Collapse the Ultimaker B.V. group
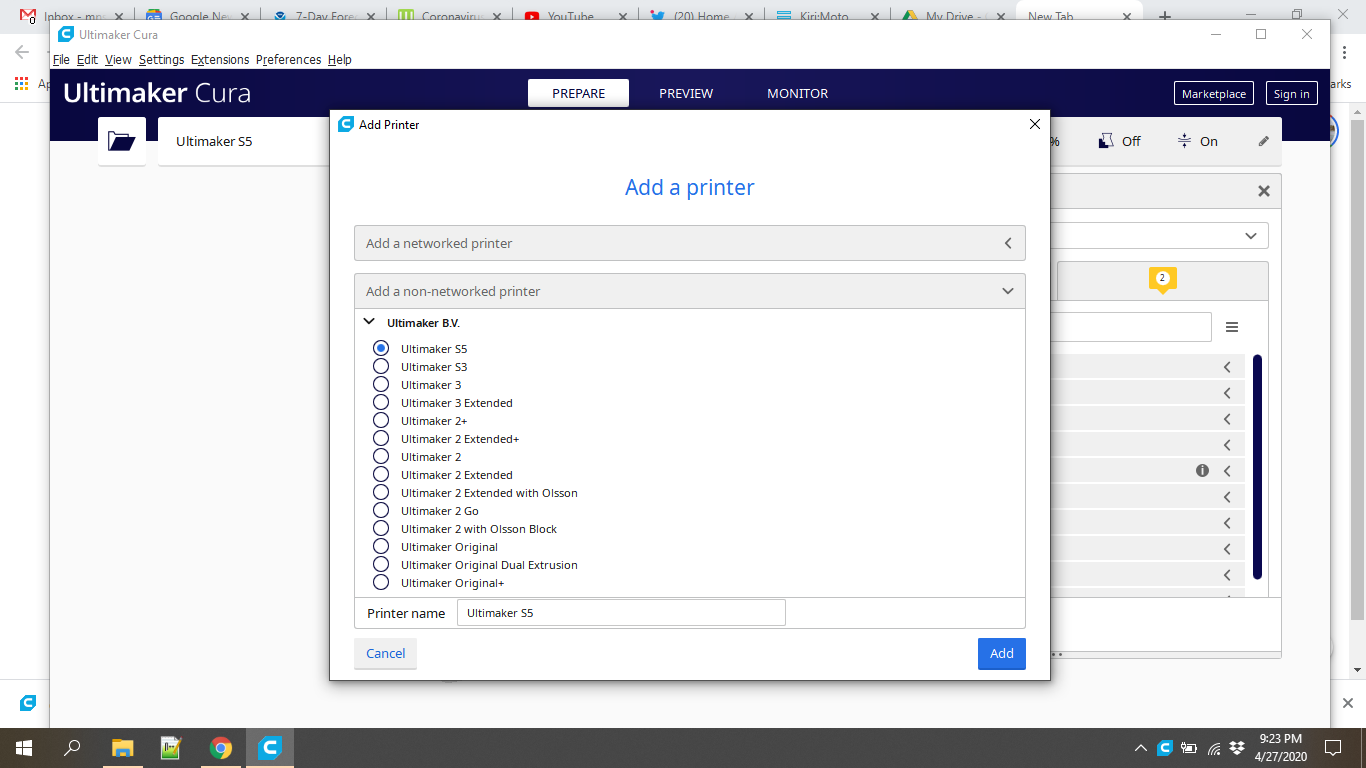The height and width of the screenshot is (768, 1366). point(369,322)
